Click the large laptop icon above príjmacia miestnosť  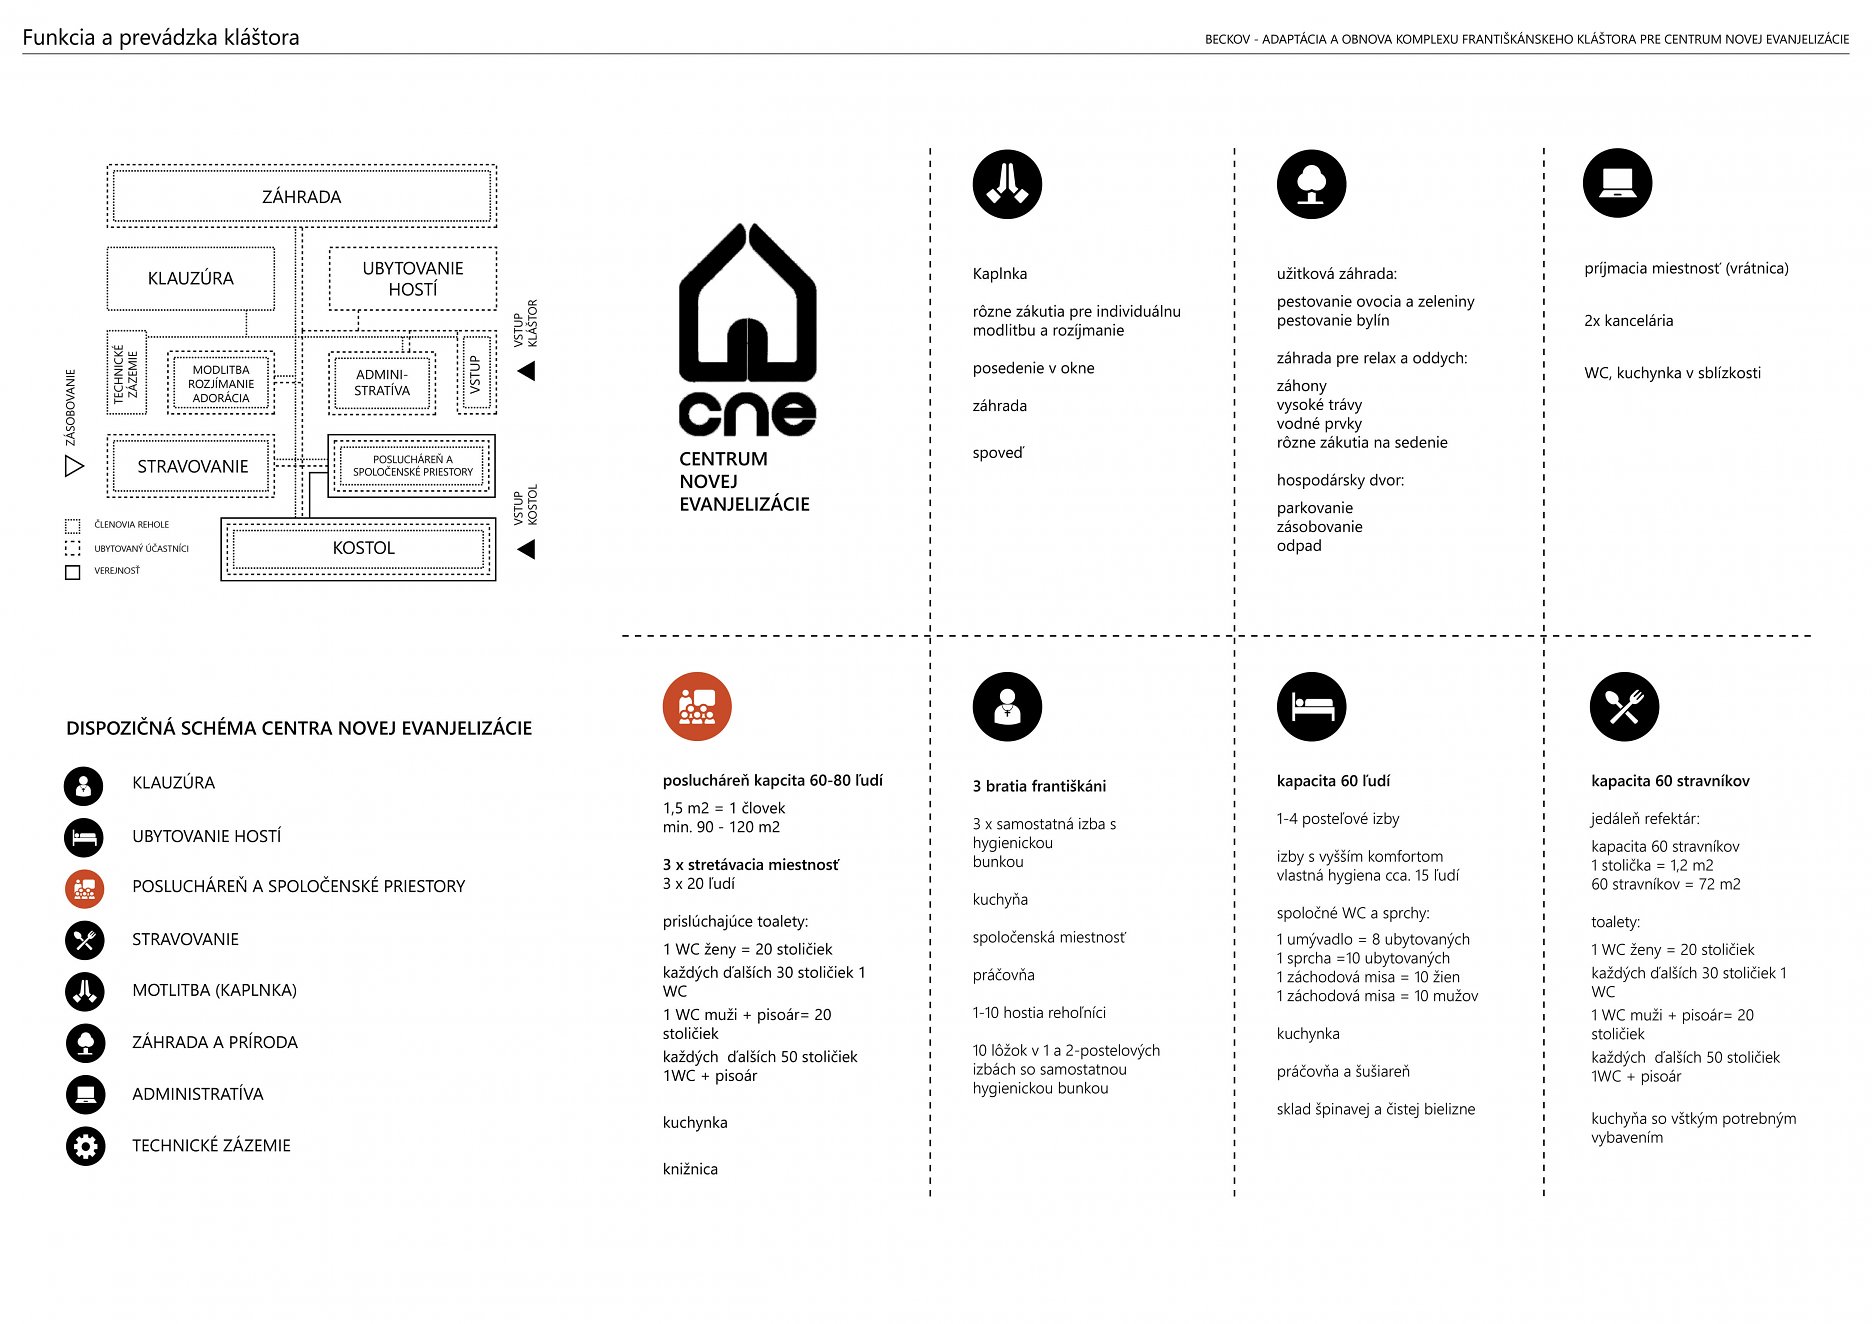(1617, 183)
